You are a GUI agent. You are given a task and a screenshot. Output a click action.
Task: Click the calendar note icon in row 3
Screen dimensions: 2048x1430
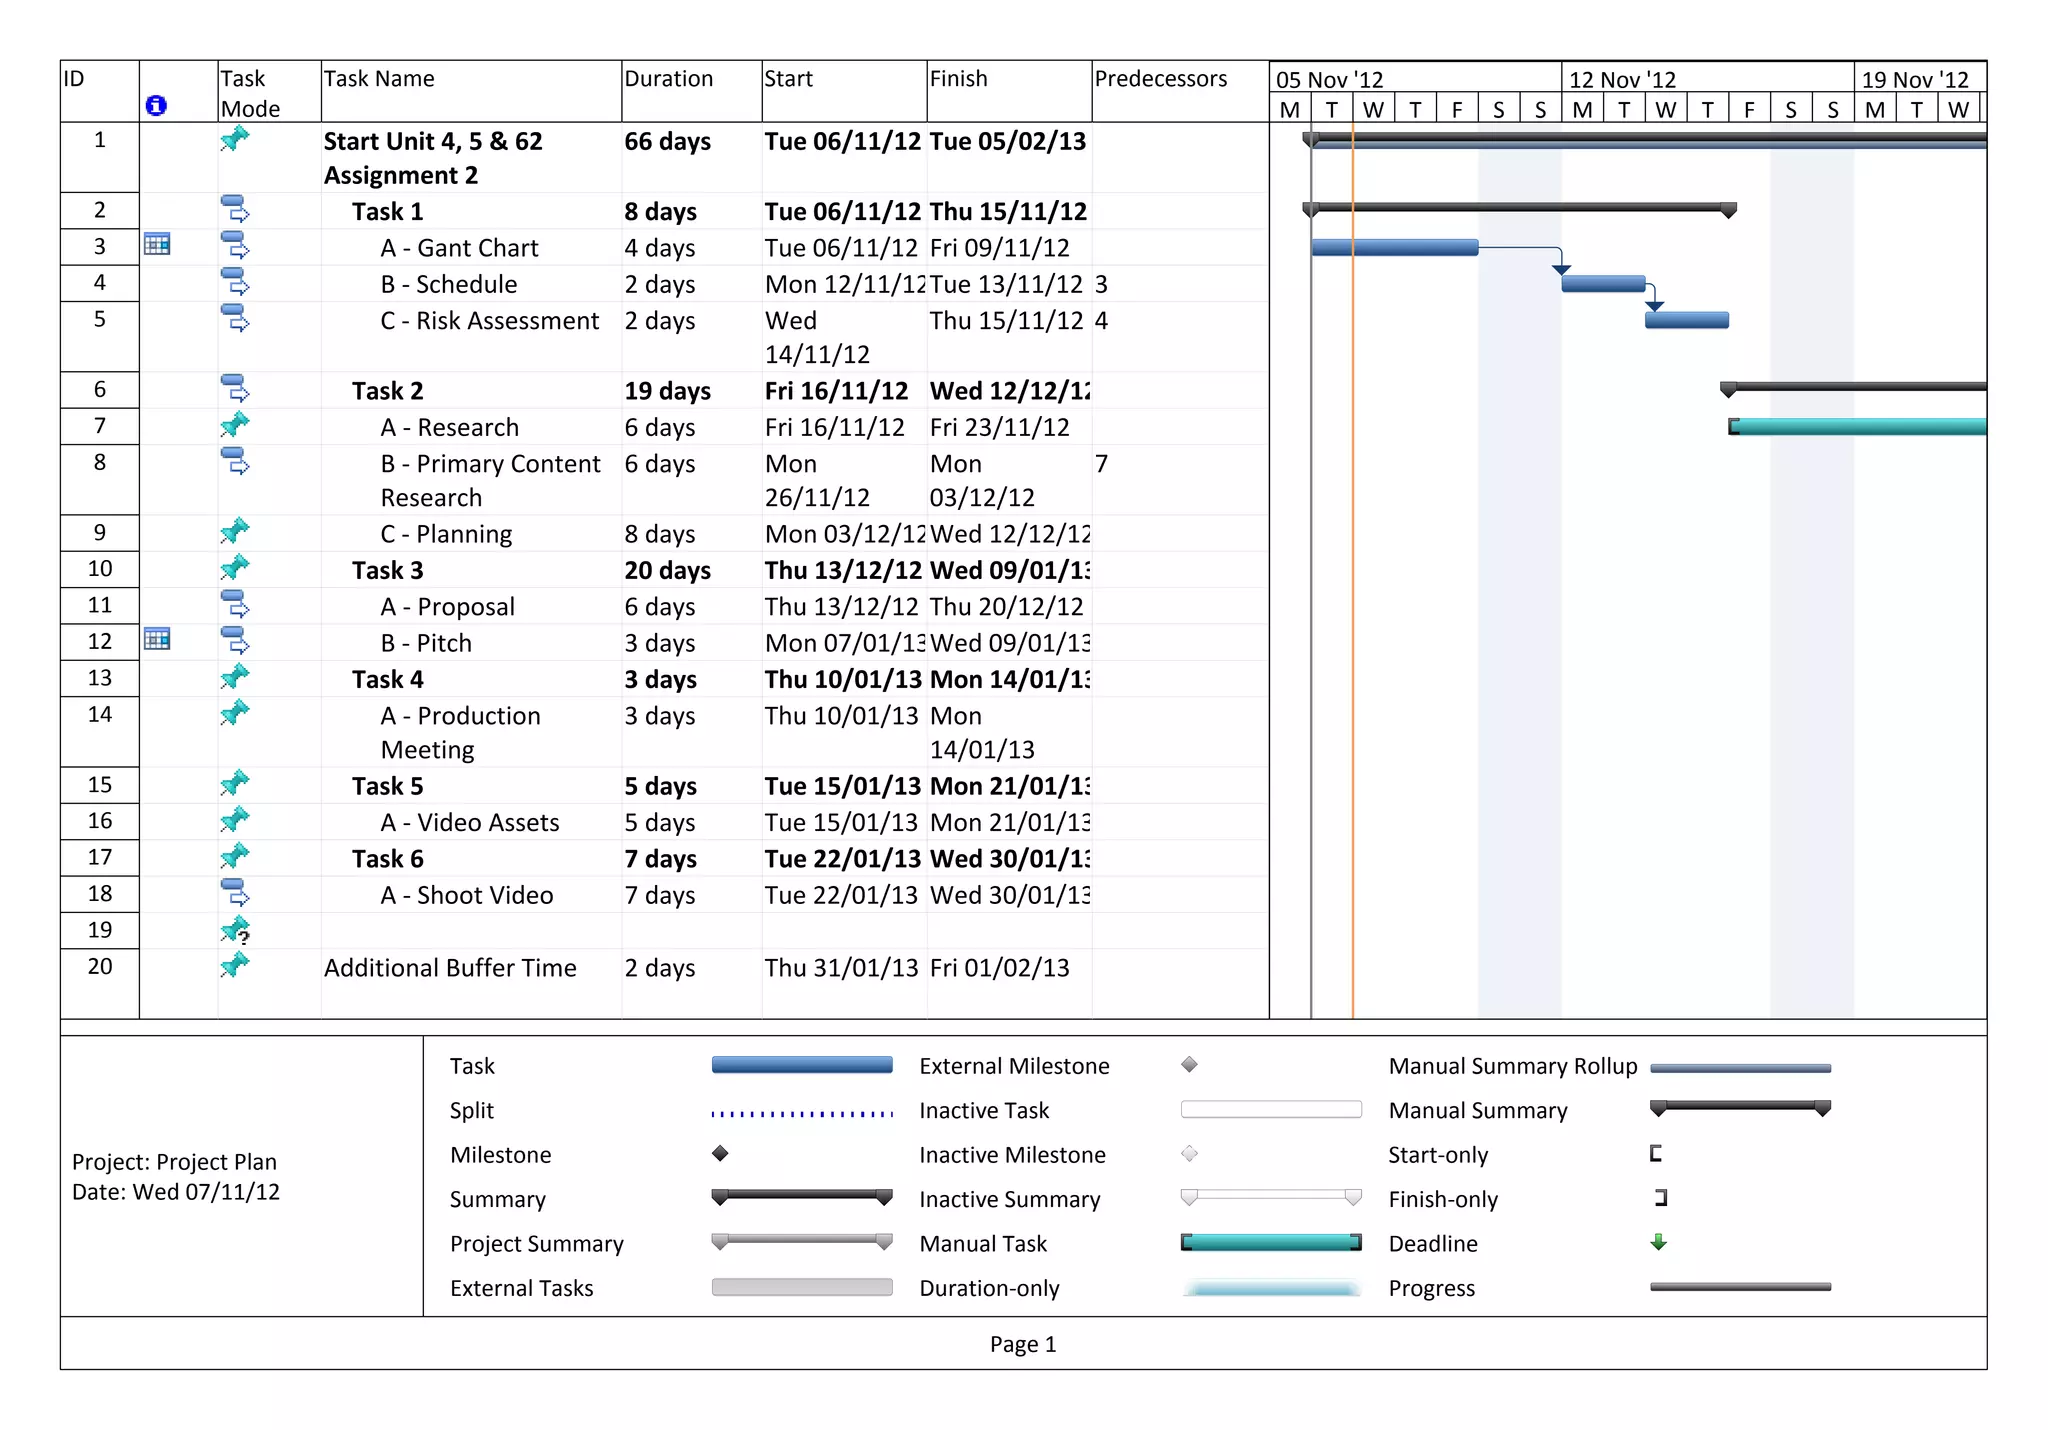157,244
